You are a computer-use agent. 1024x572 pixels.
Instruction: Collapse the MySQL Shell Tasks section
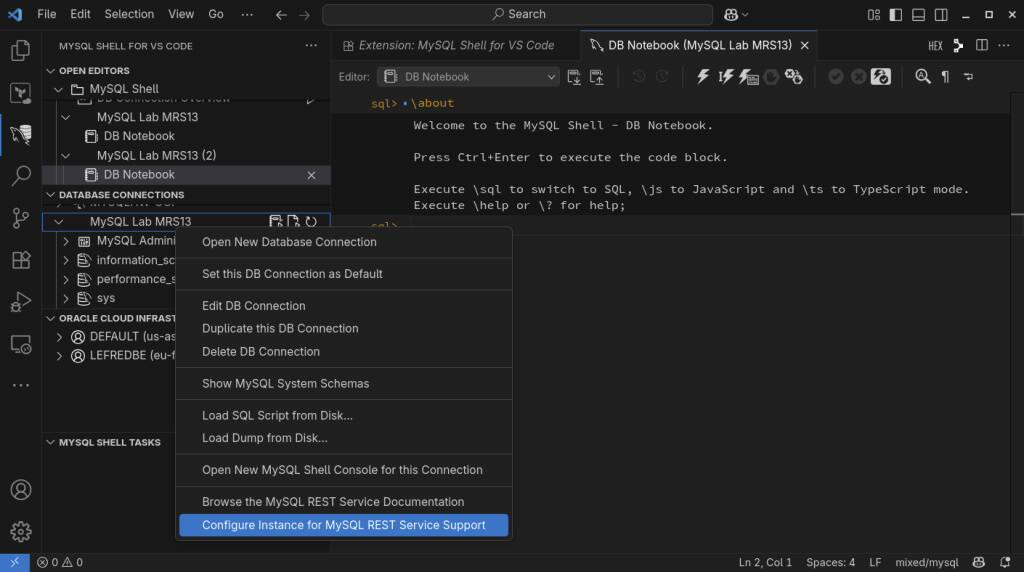pyautogui.click(x=50, y=442)
